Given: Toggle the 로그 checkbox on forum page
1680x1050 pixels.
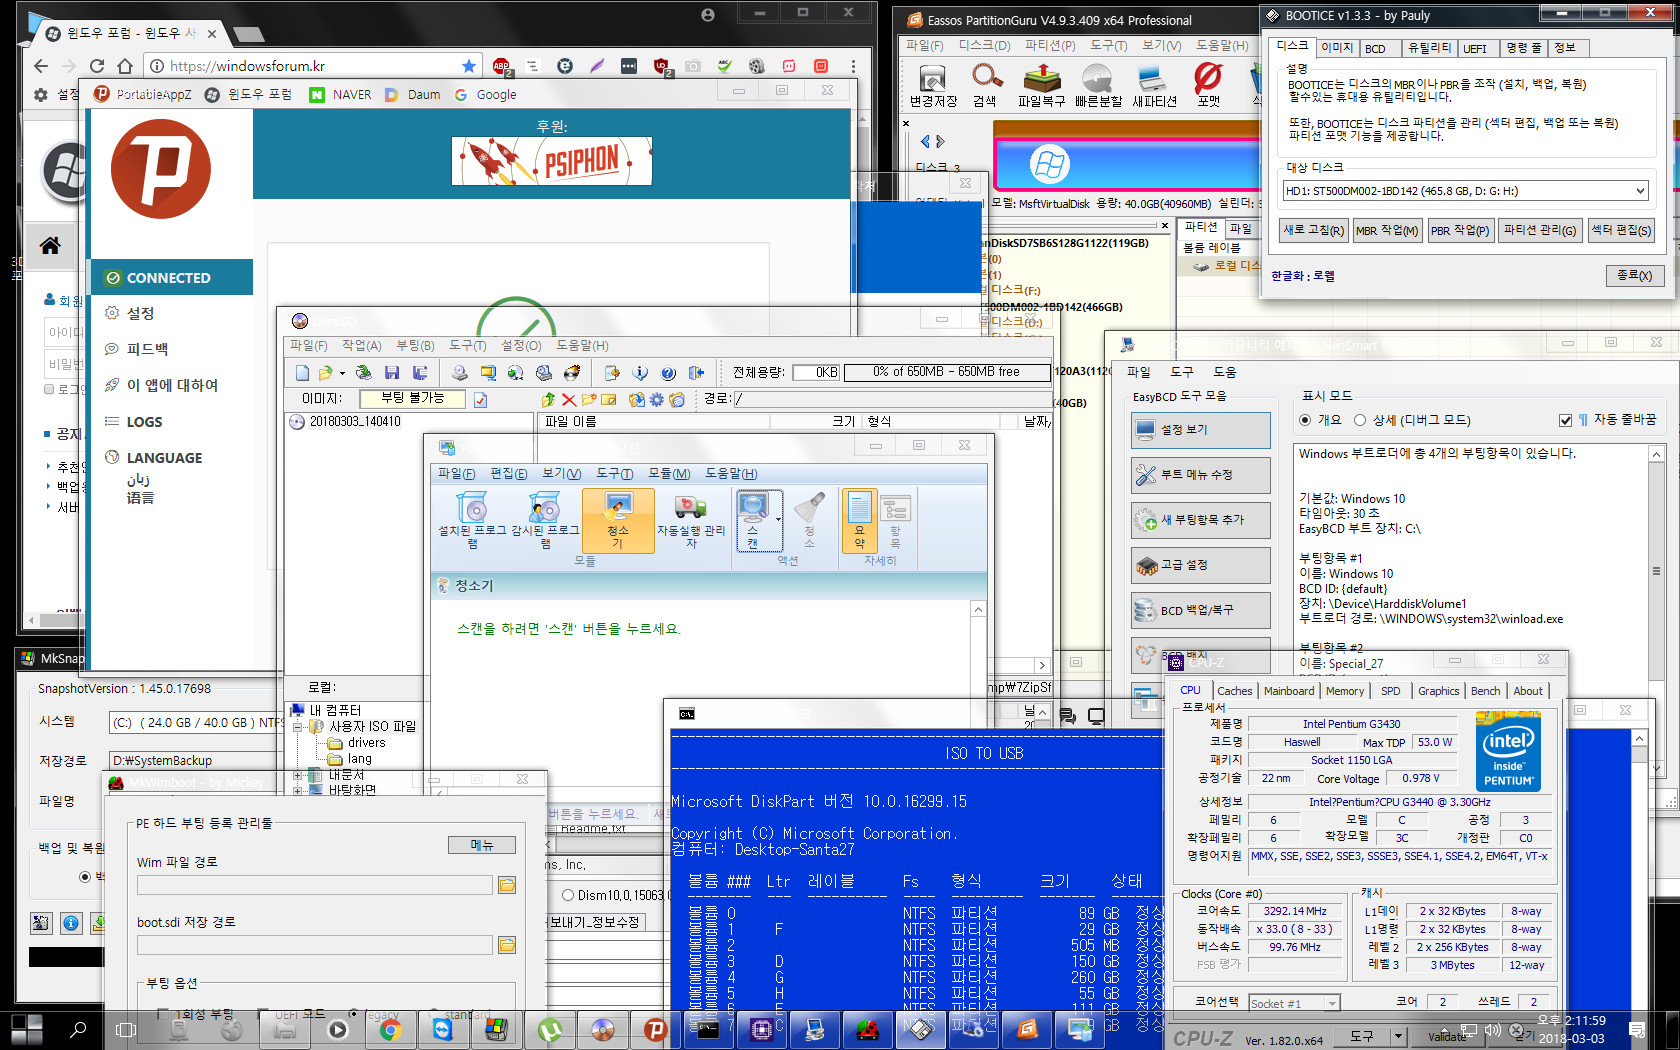Looking at the screenshot, I should (x=48, y=389).
